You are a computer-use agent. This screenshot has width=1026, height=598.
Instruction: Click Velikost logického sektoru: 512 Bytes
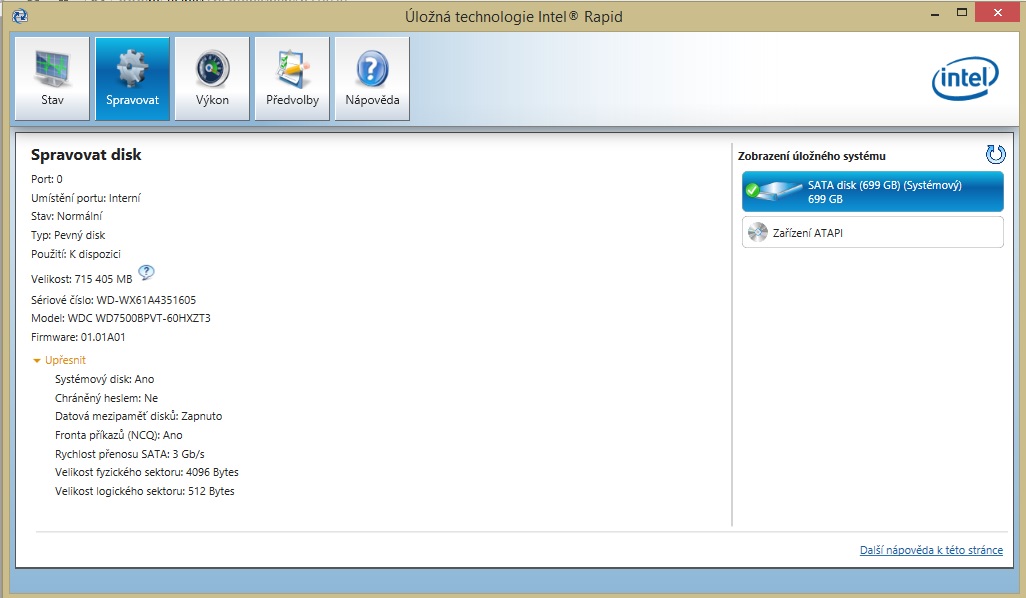pos(145,491)
